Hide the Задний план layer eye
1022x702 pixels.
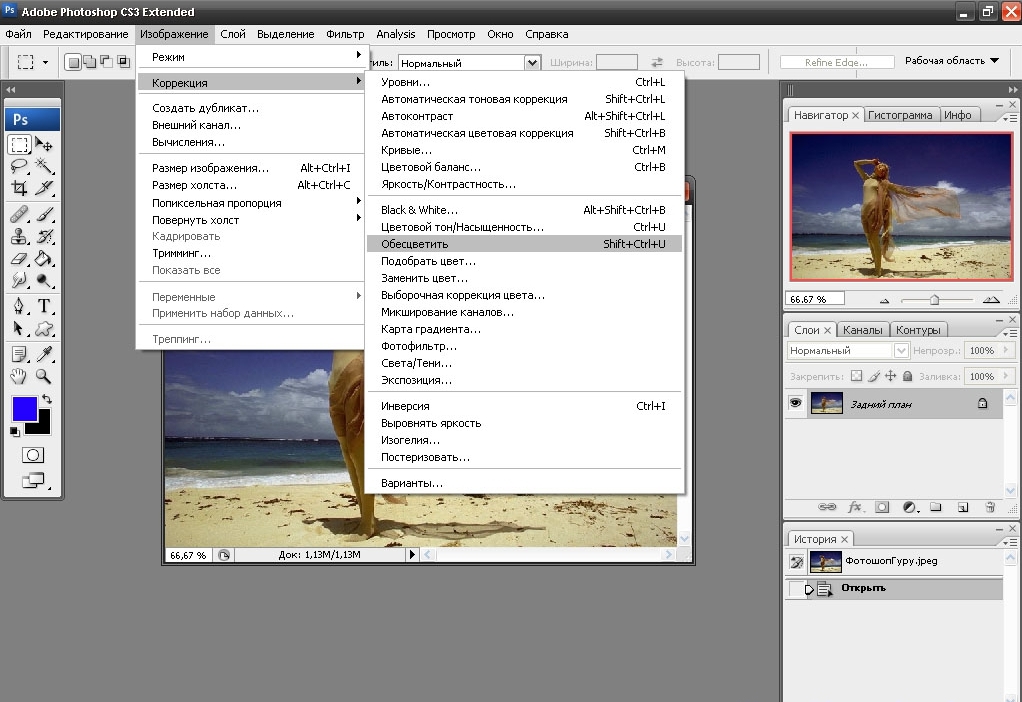797,403
